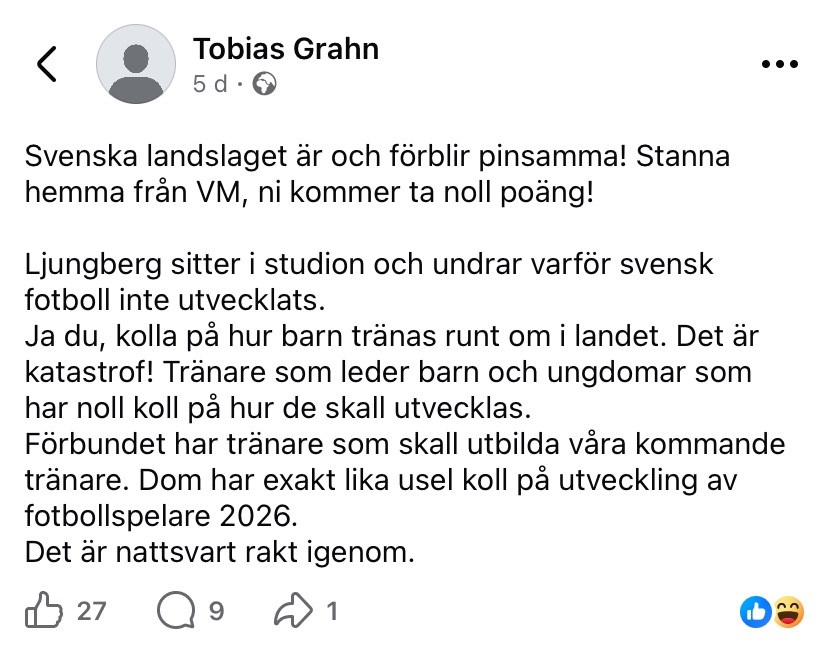Click the public globe audience icon

264,84
